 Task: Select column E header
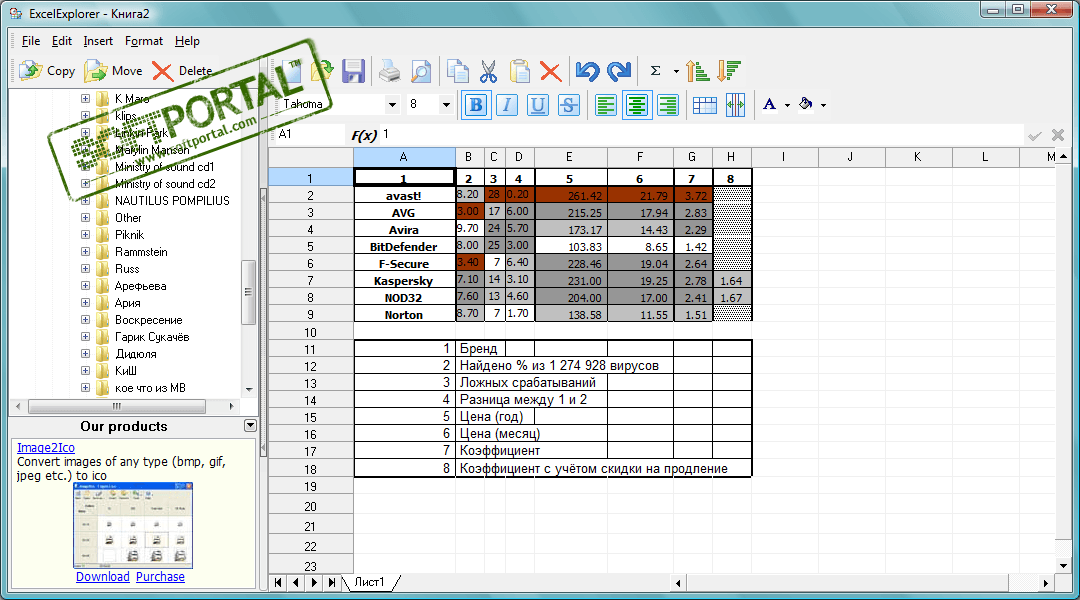point(569,157)
